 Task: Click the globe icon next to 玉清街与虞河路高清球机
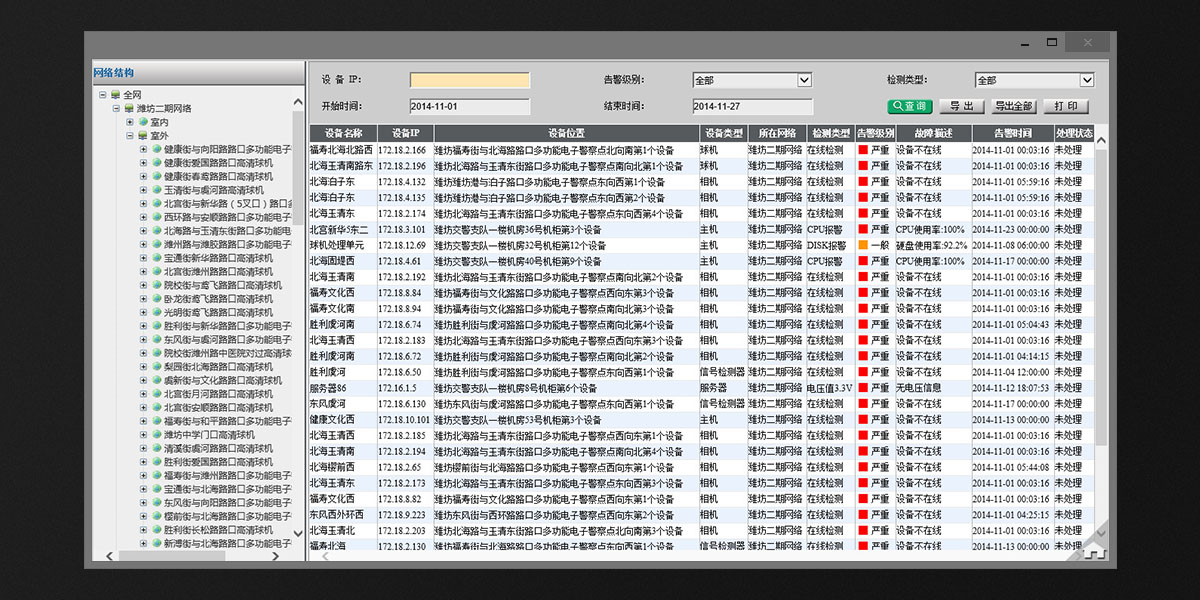point(156,190)
